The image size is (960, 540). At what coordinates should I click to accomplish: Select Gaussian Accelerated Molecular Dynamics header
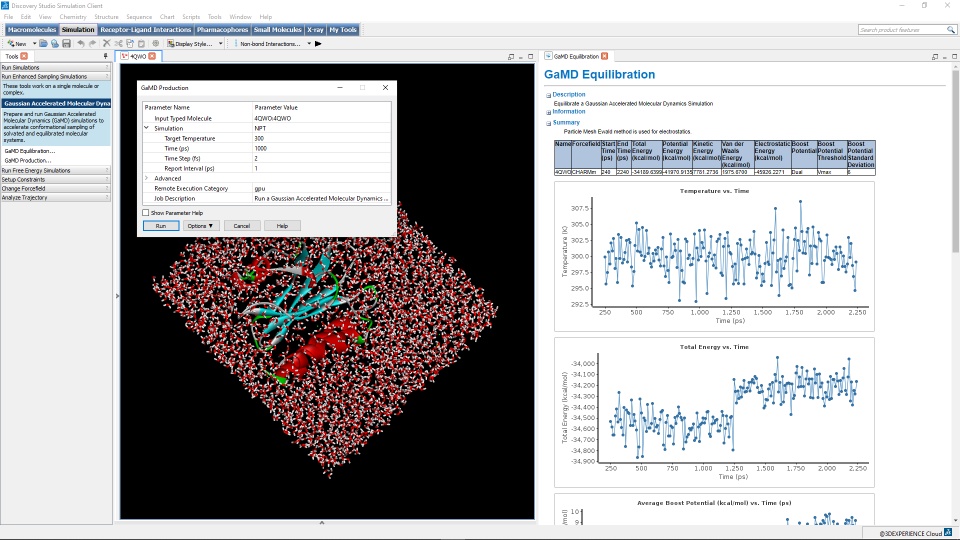point(56,103)
